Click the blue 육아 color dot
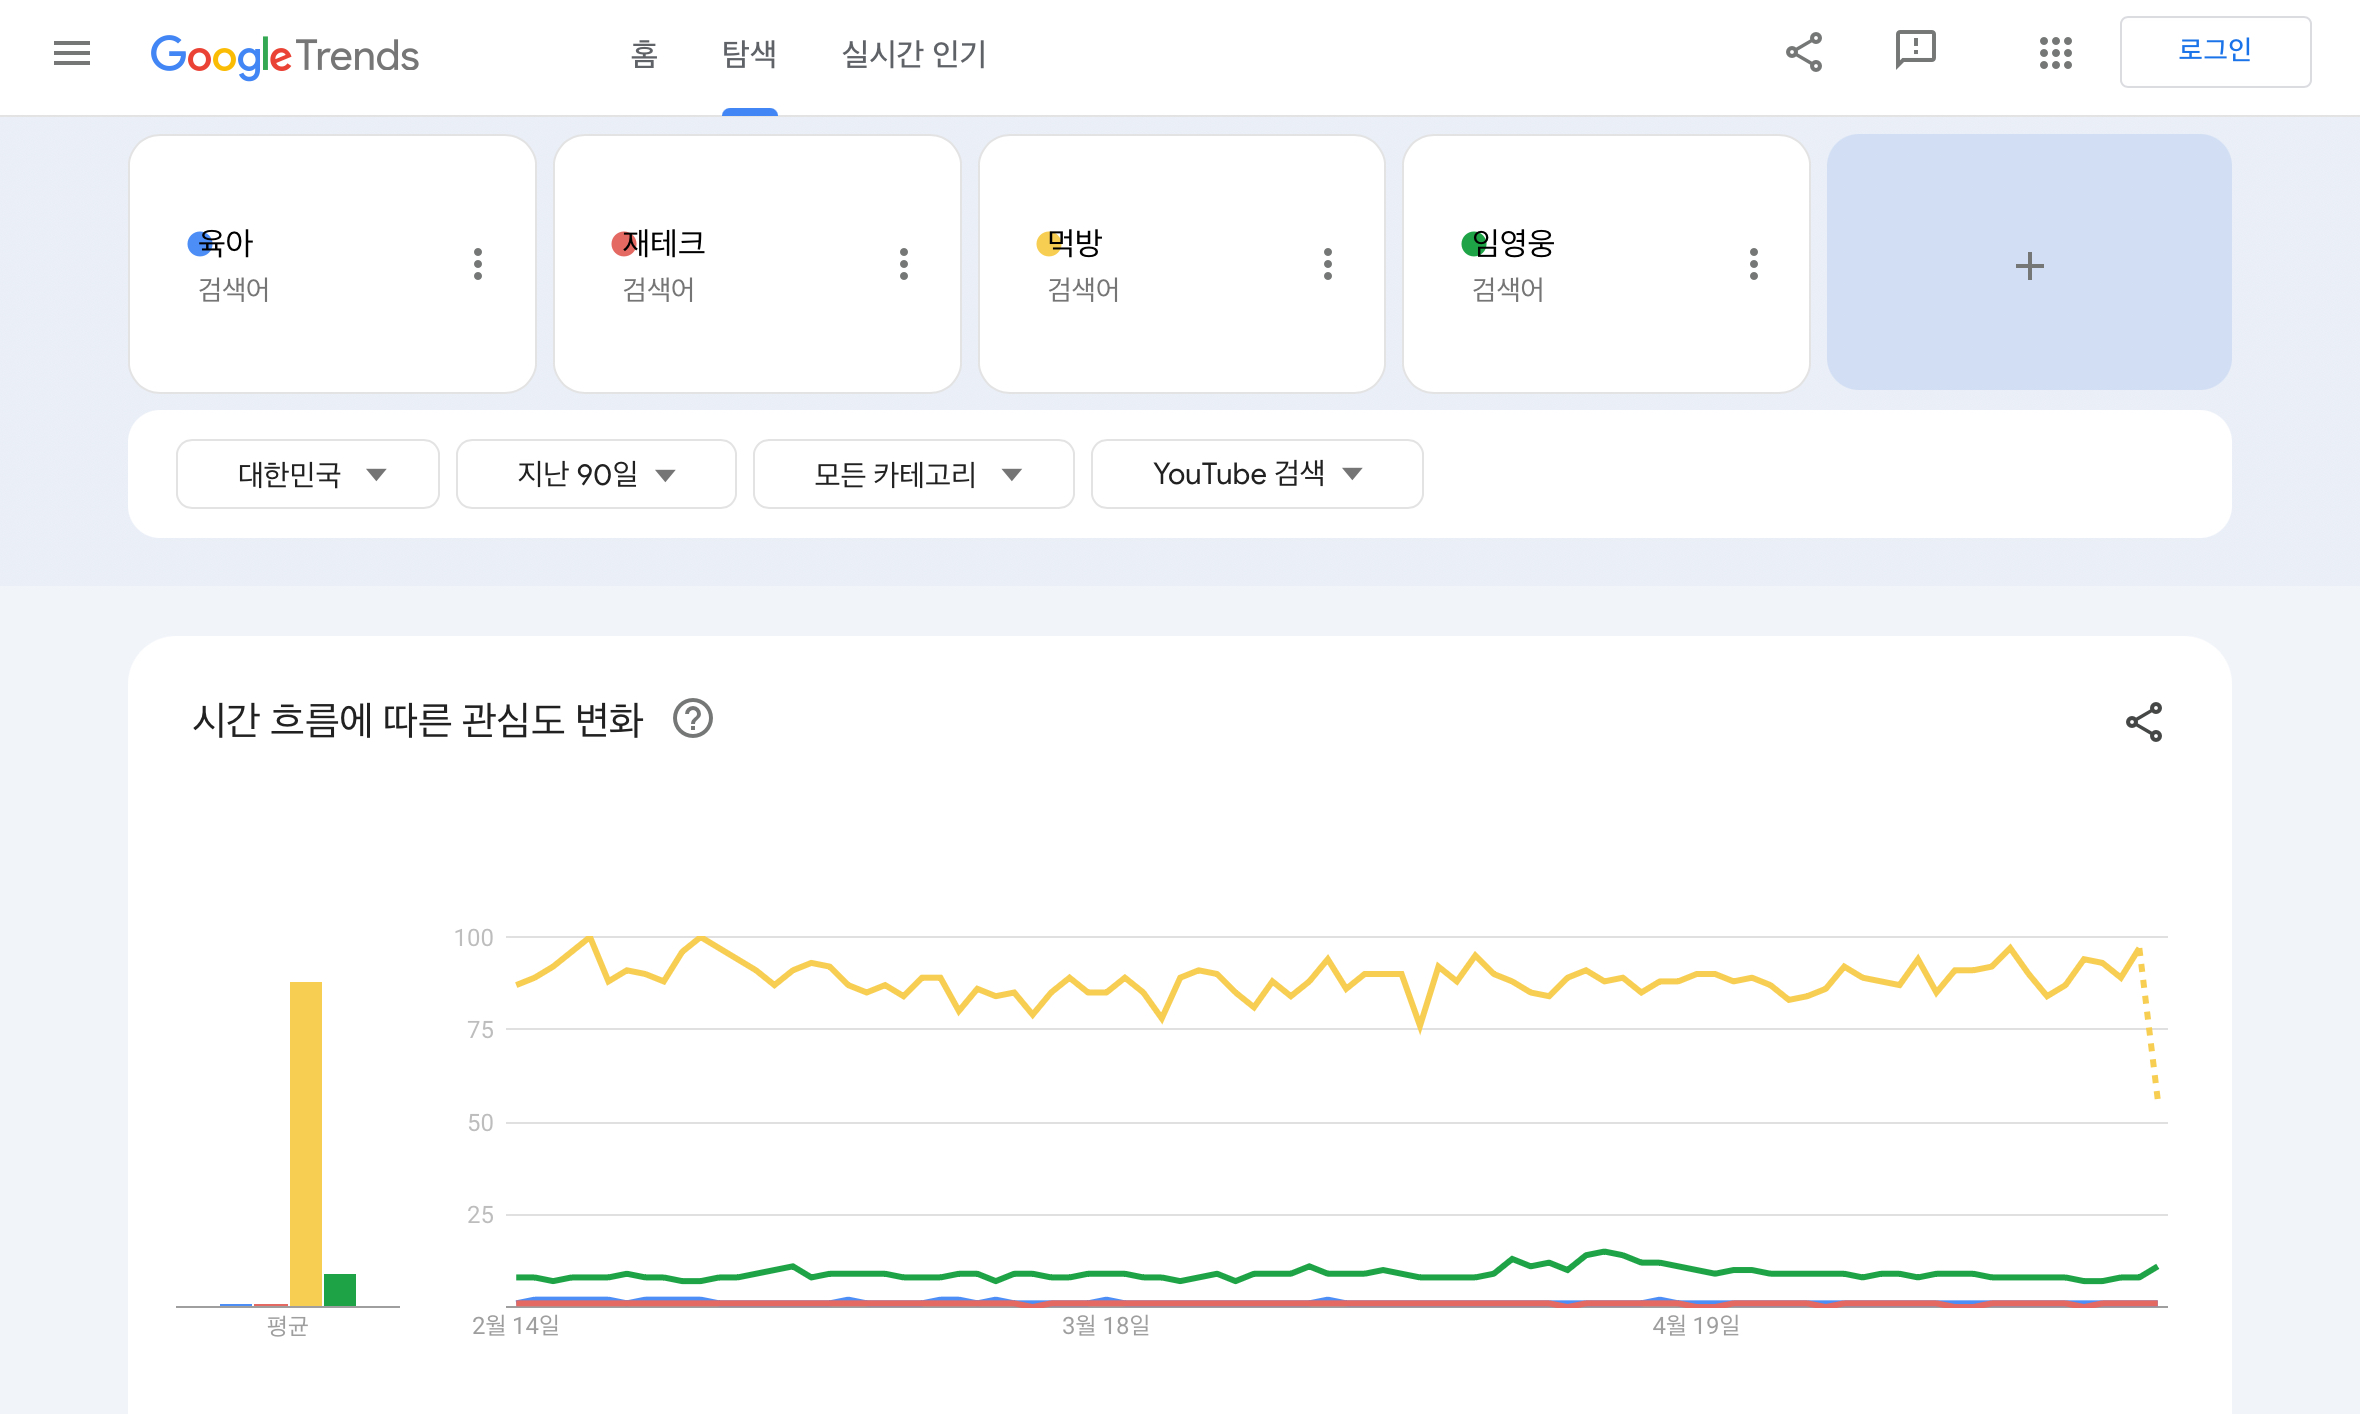 [199, 243]
